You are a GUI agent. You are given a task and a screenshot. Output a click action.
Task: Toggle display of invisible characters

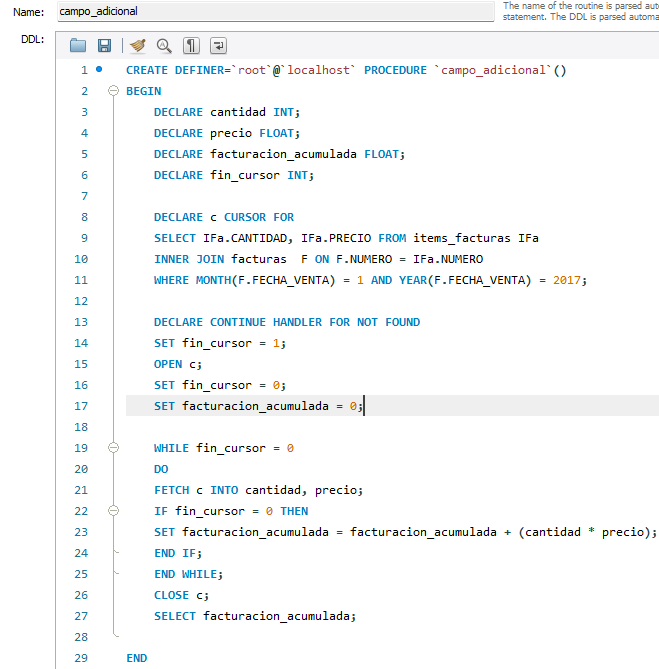click(x=191, y=46)
